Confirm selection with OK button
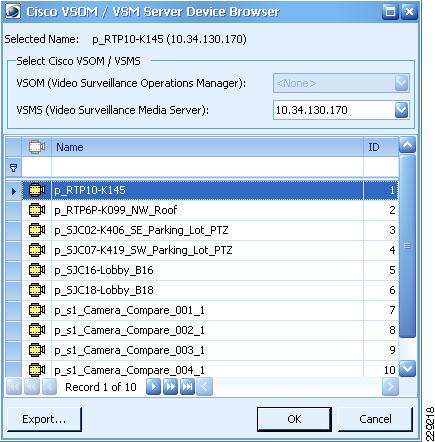The image size is (435, 442). click(294, 419)
